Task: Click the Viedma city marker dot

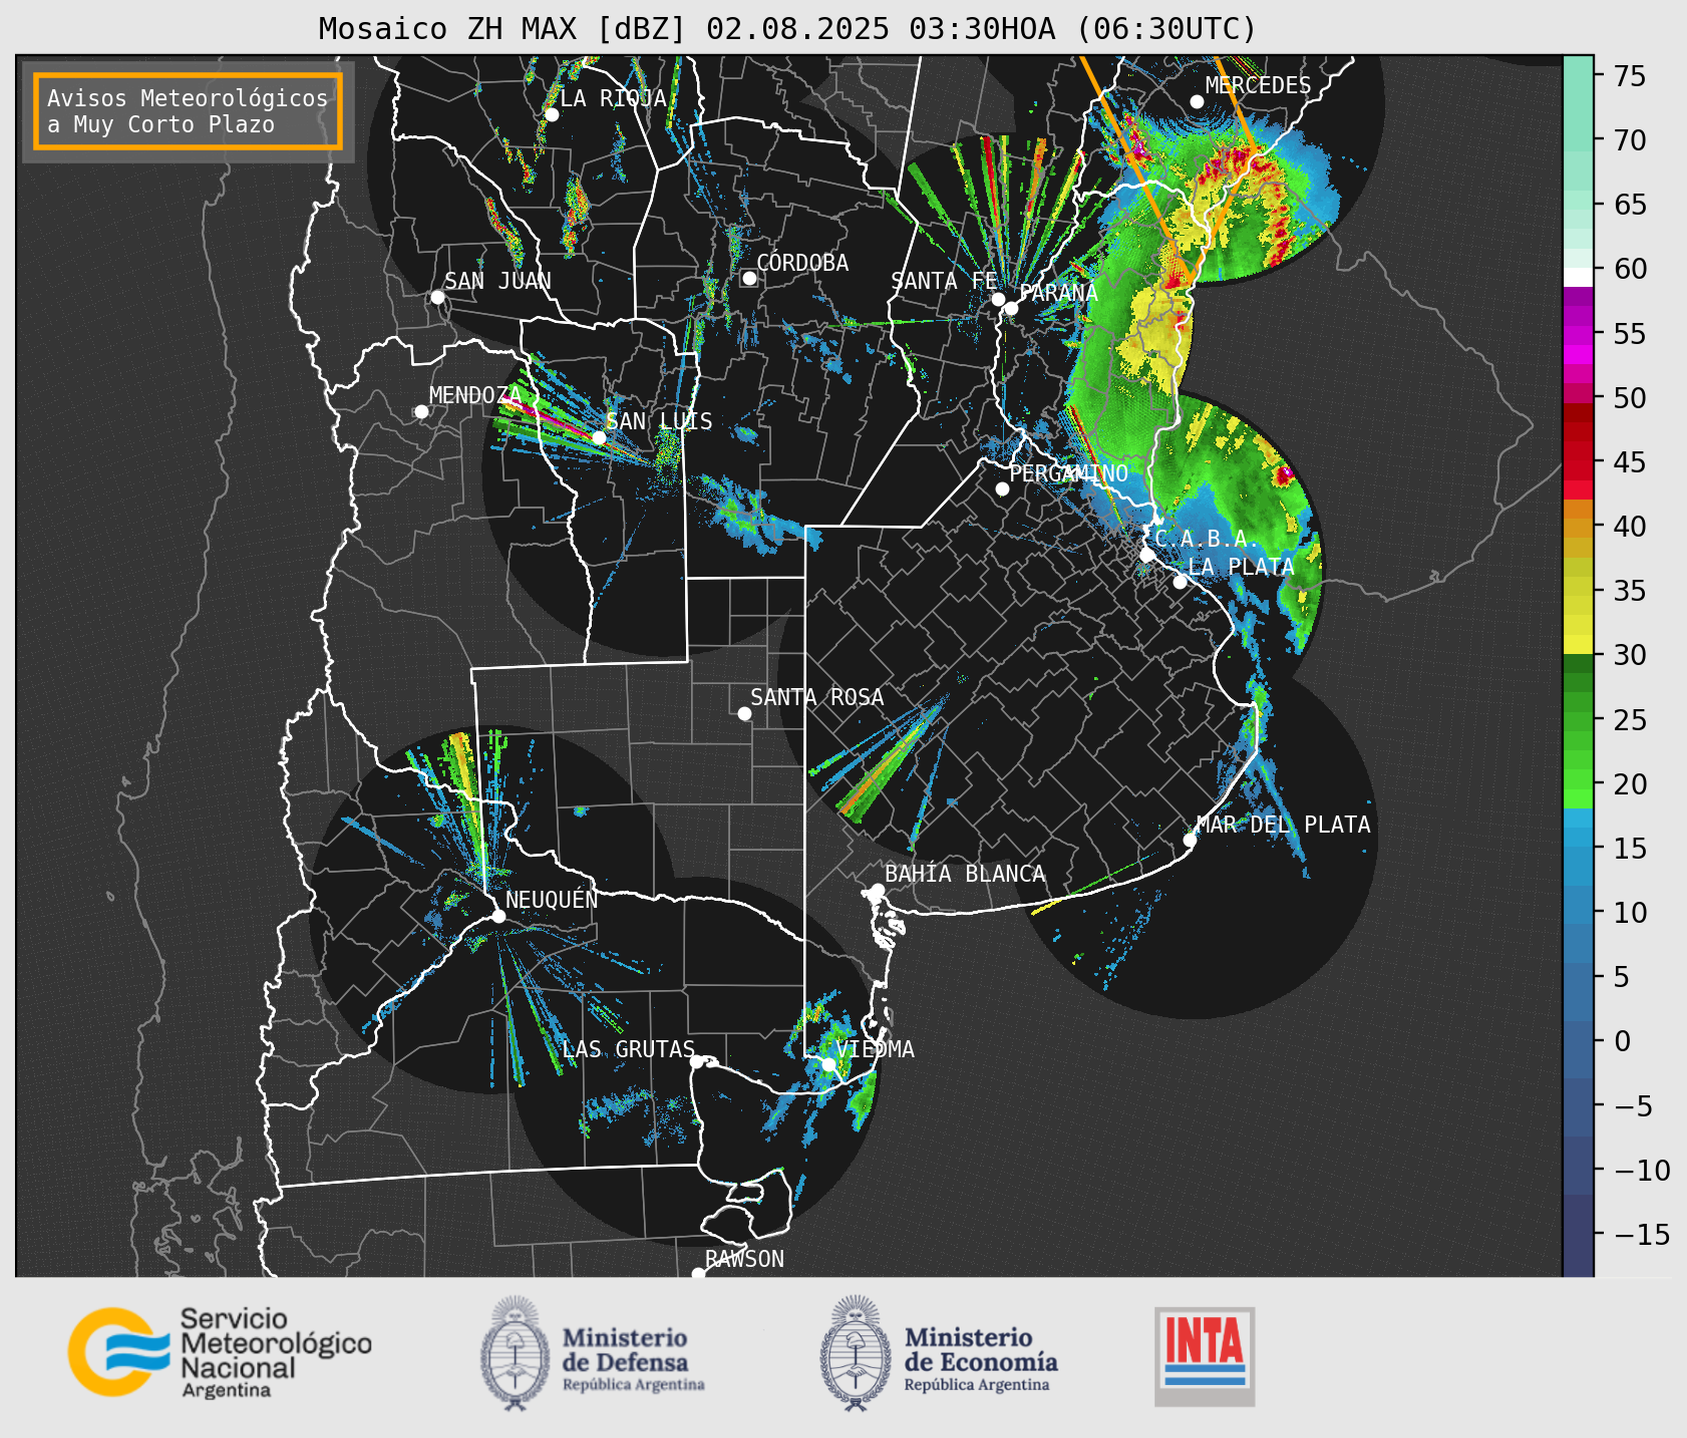Action: (x=828, y=1064)
